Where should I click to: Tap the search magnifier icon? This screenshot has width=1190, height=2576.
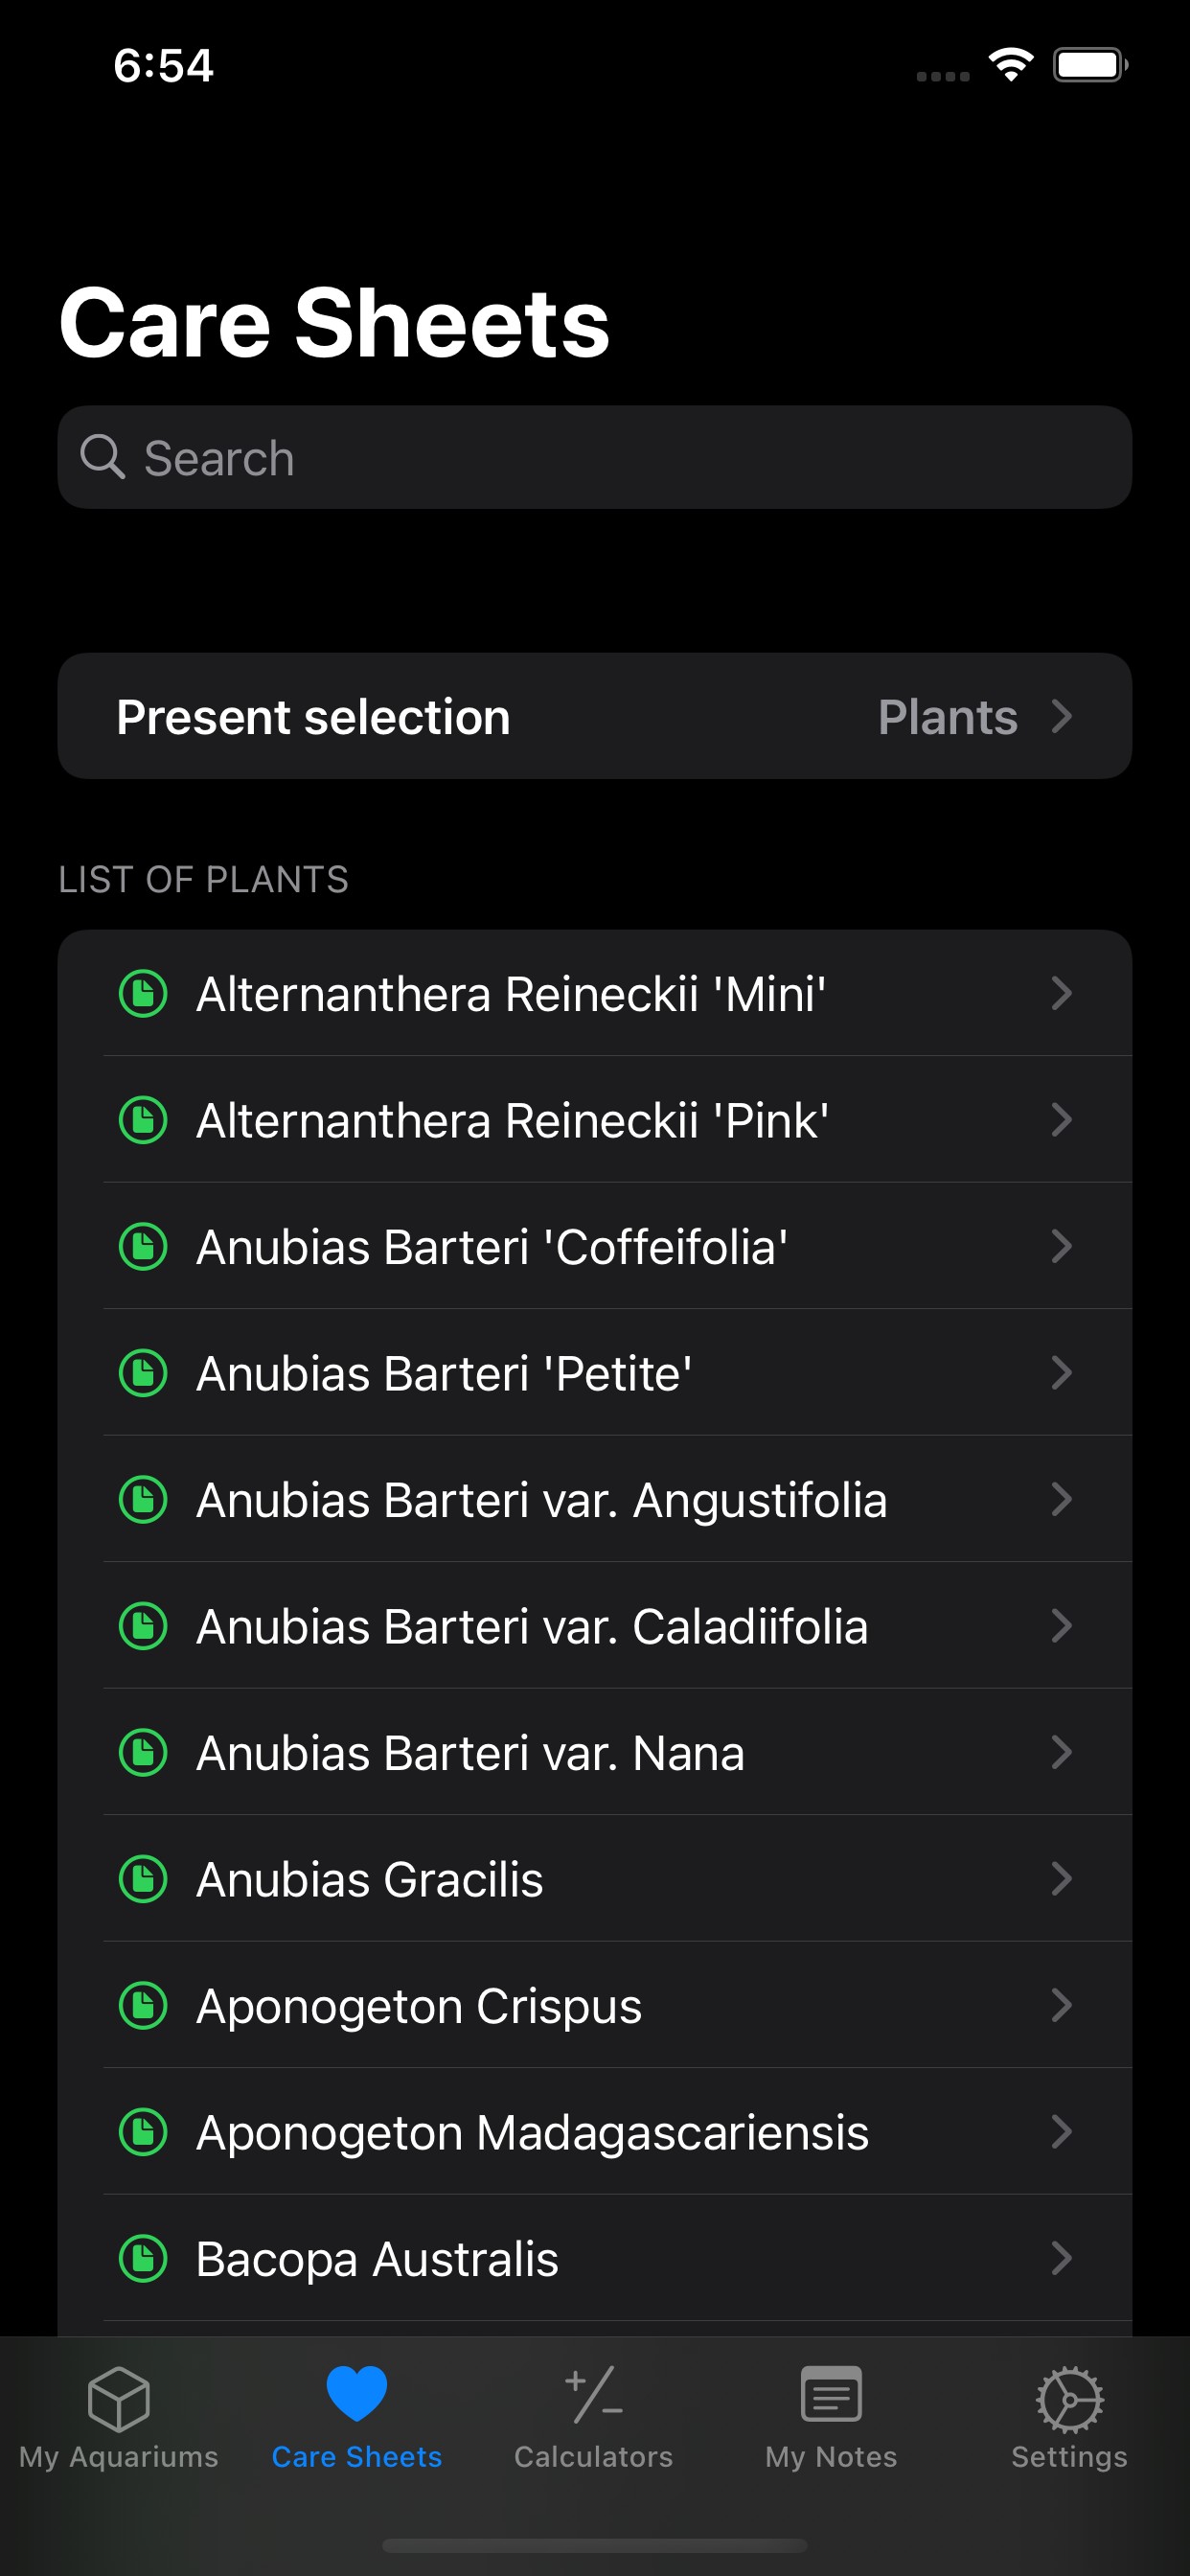pos(102,458)
